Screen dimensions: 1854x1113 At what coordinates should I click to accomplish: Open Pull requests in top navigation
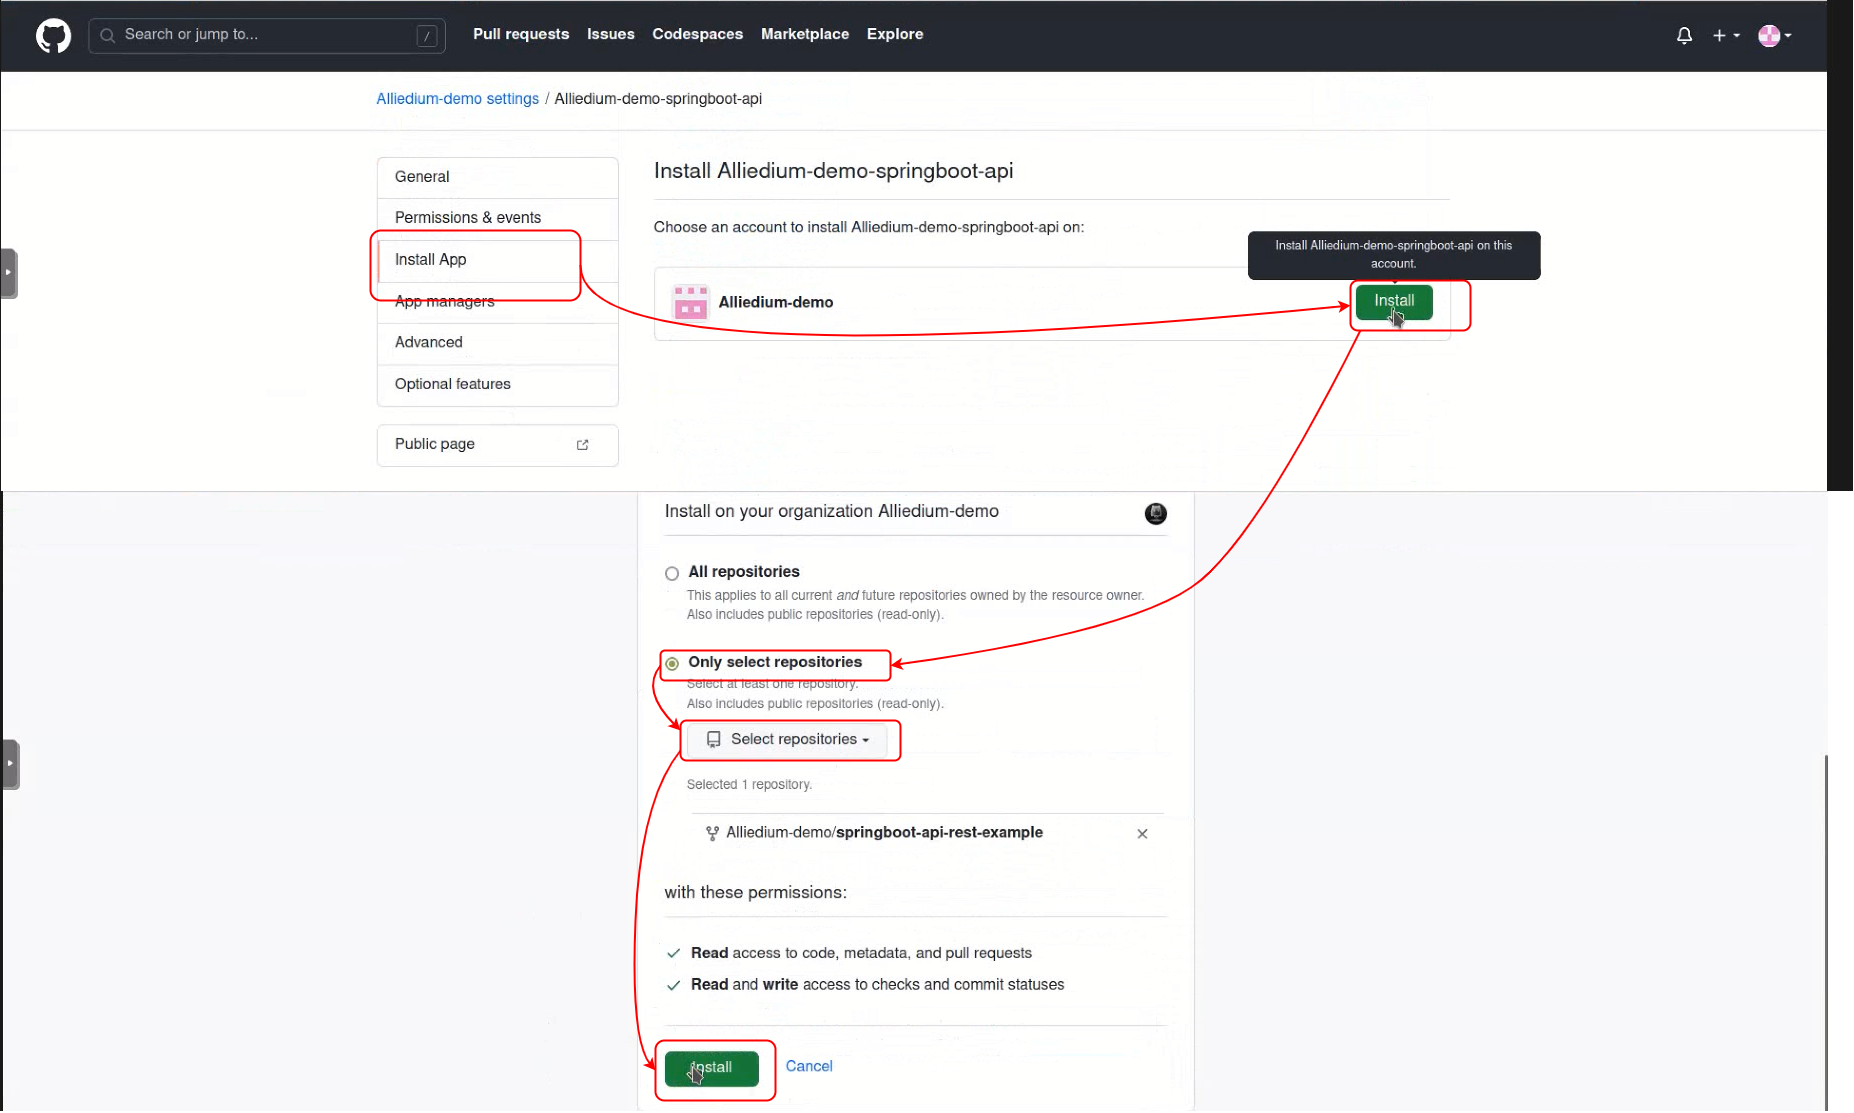pos(521,34)
